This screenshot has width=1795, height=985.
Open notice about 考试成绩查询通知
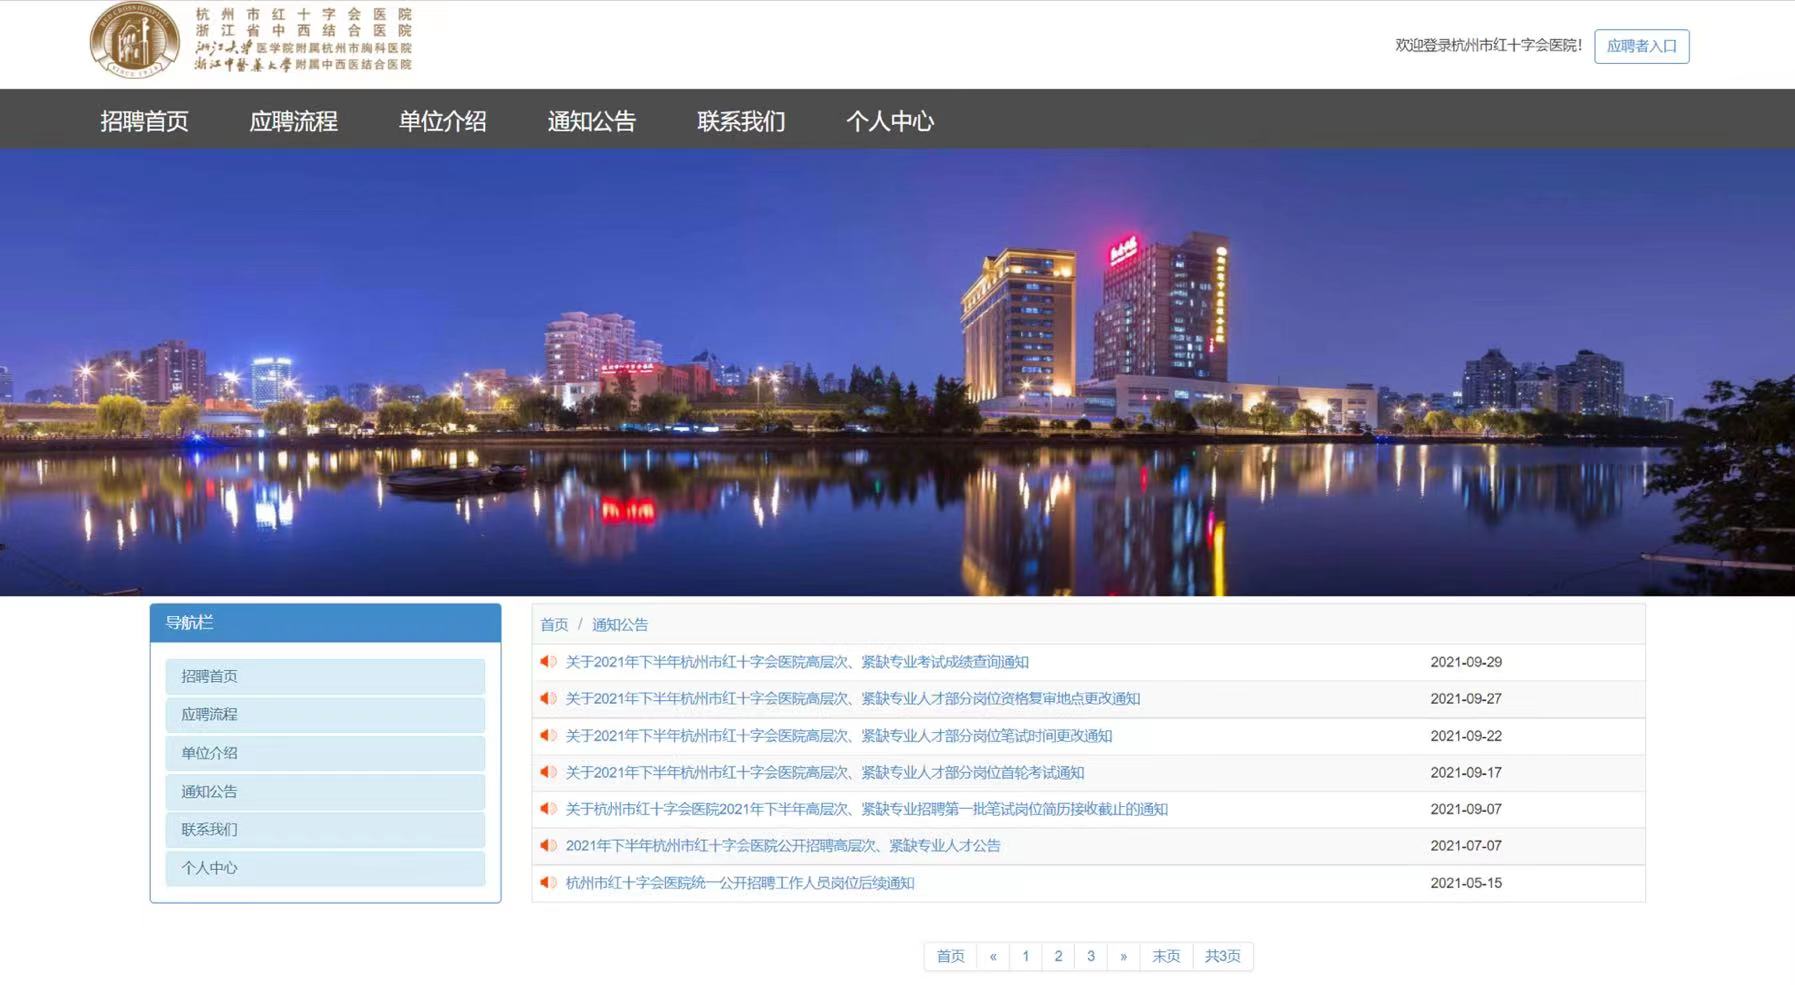(x=796, y=662)
